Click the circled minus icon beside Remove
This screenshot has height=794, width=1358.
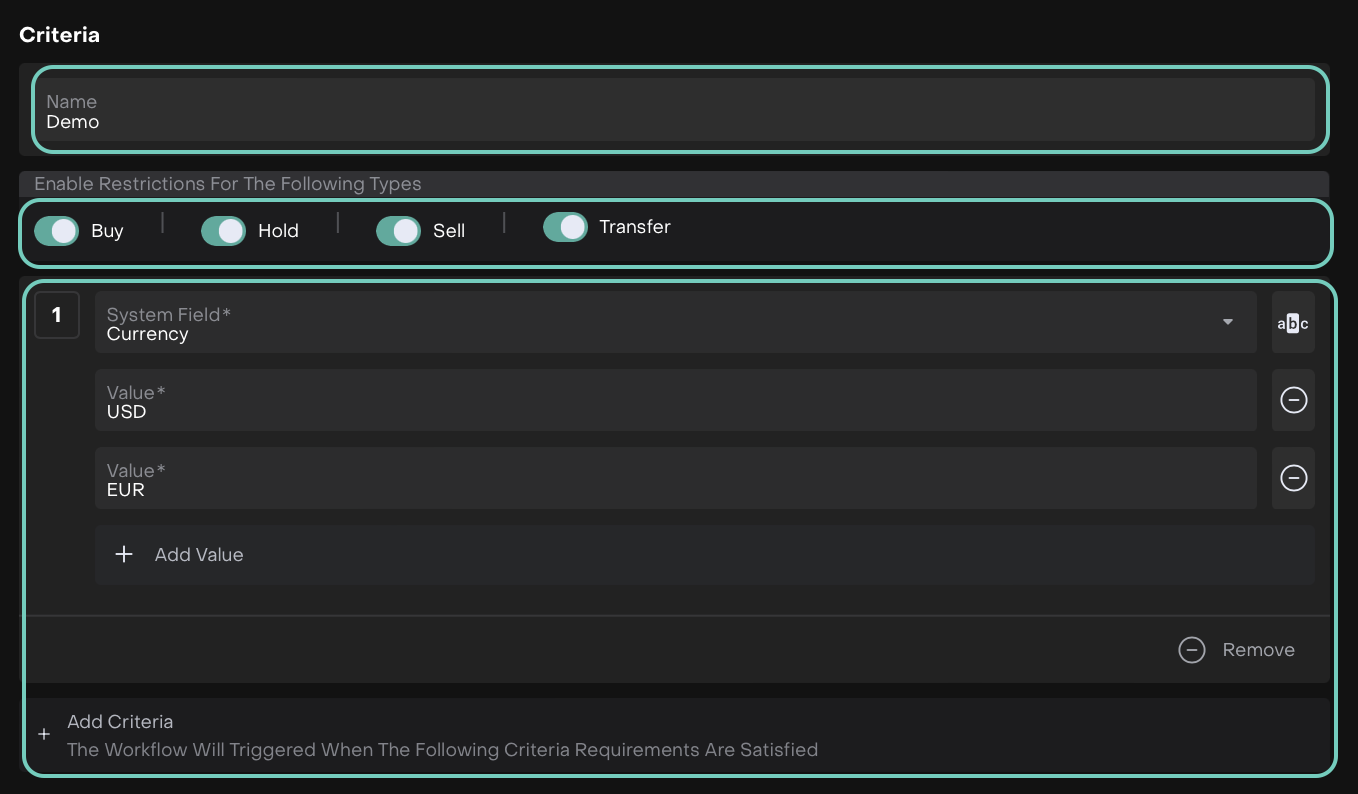click(x=1191, y=650)
